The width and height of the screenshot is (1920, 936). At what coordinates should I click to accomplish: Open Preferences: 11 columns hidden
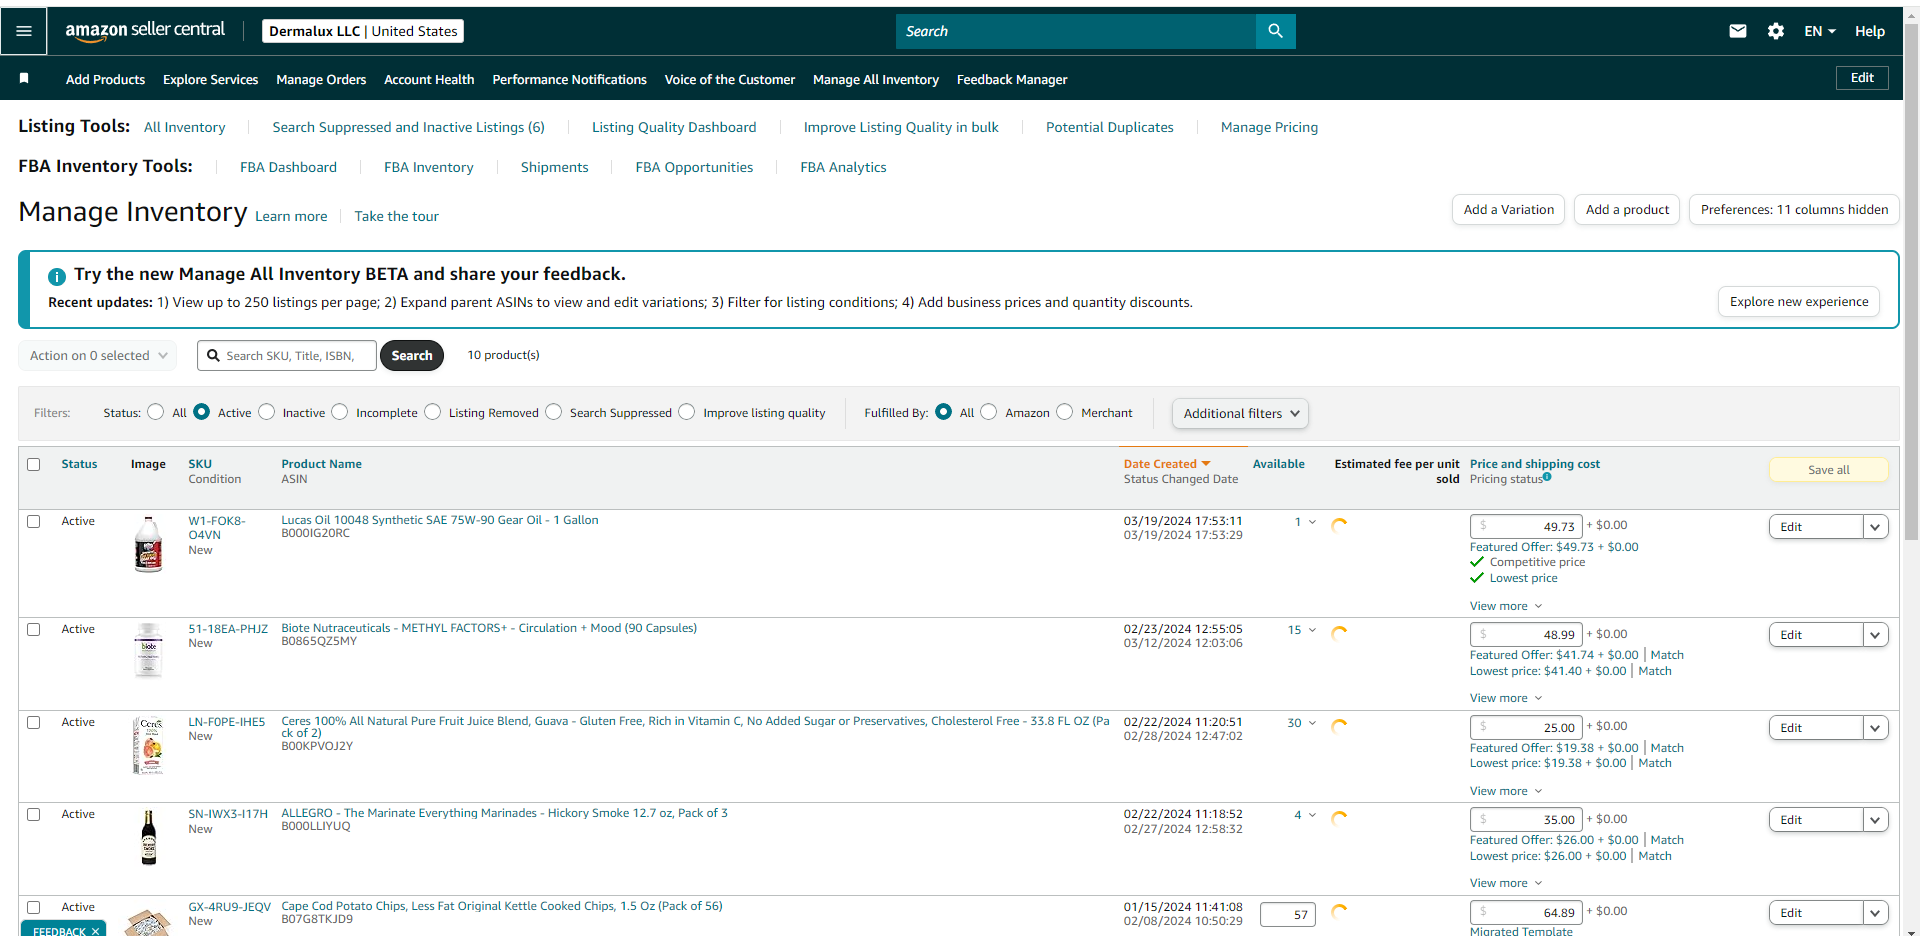tap(1794, 210)
